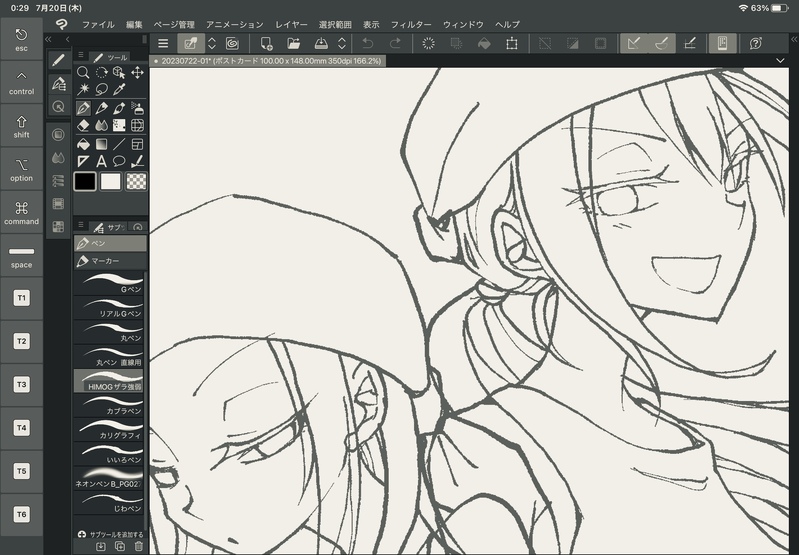Select the Eyedropper tool
799x555 pixels.
point(119,89)
